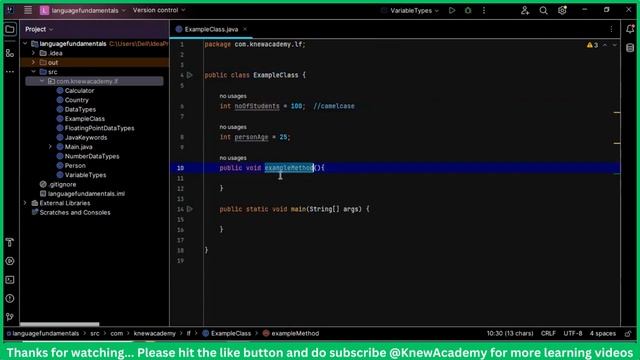Click knewacademy breadcrumb in navigation bar
The image size is (640, 360).
click(155, 333)
